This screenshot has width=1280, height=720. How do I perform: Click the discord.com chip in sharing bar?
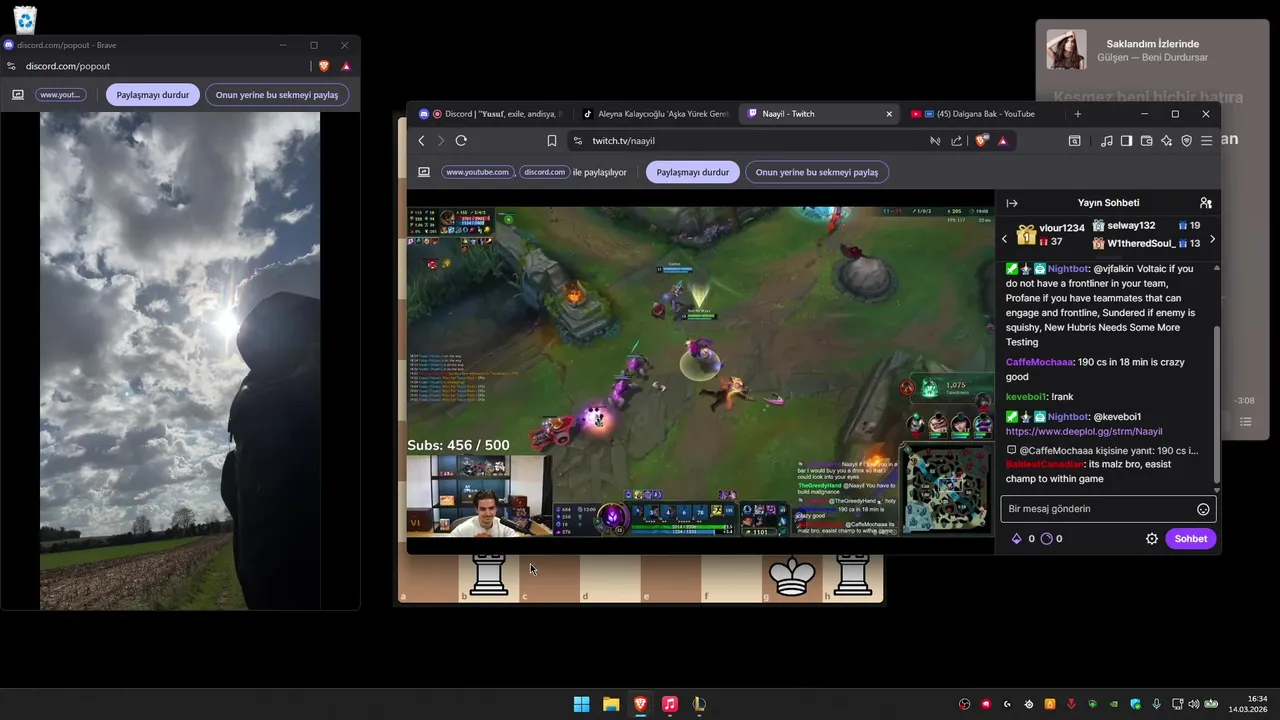[x=544, y=172]
